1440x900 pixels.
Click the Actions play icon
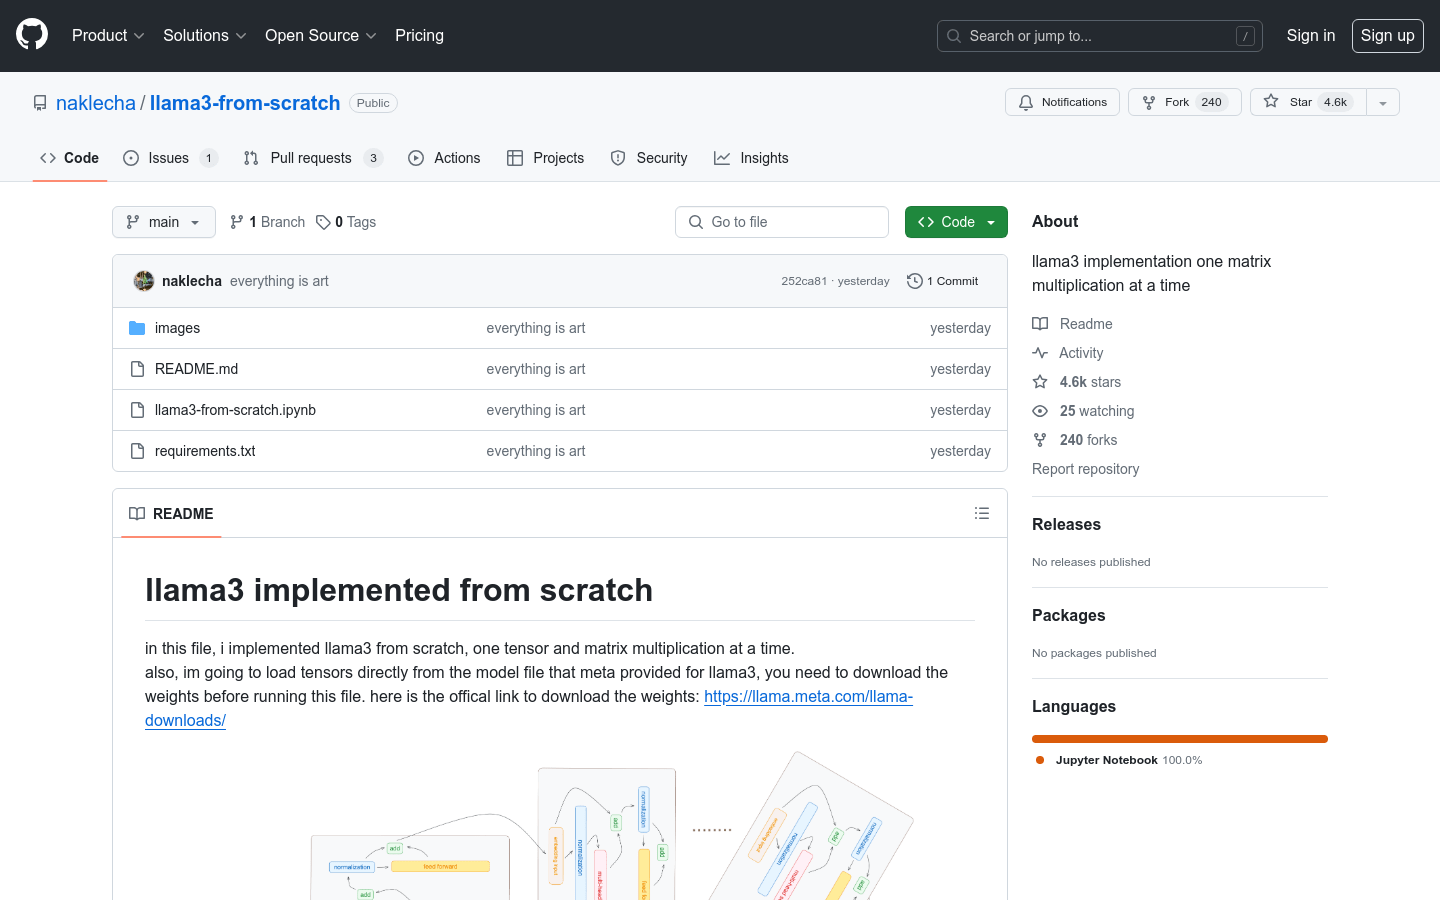coord(416,158)
